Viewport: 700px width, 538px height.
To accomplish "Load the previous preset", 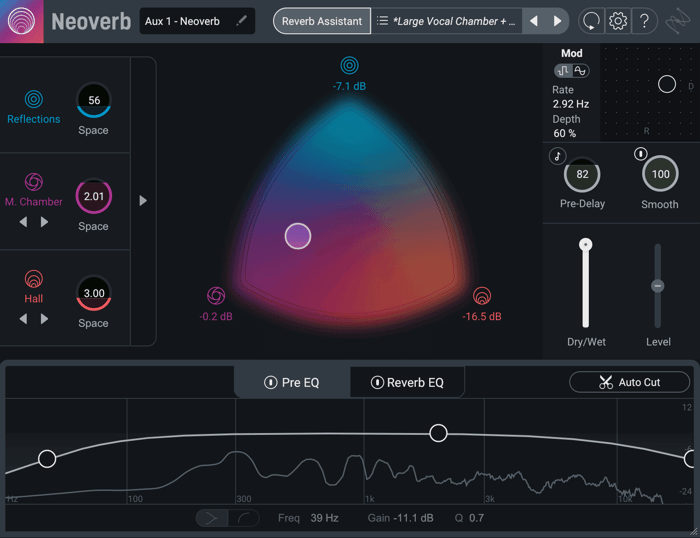I will pos(533,21).
